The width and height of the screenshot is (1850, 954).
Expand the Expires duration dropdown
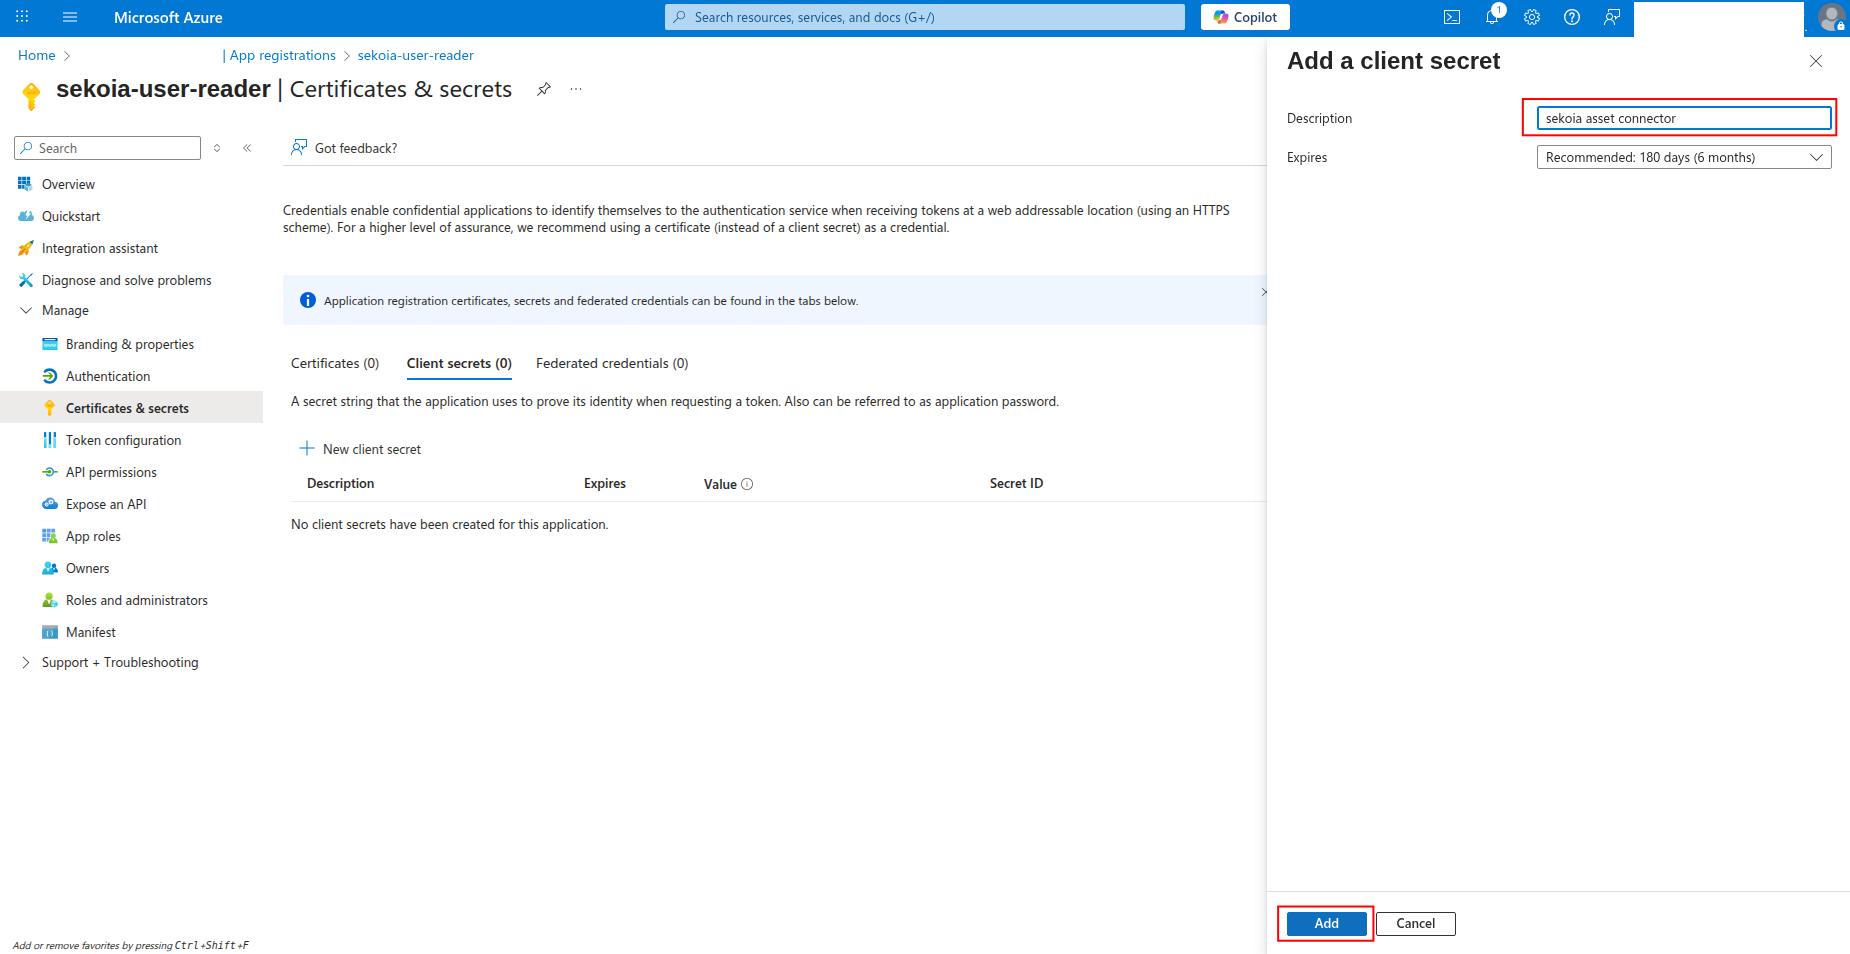click(1683, 157)
